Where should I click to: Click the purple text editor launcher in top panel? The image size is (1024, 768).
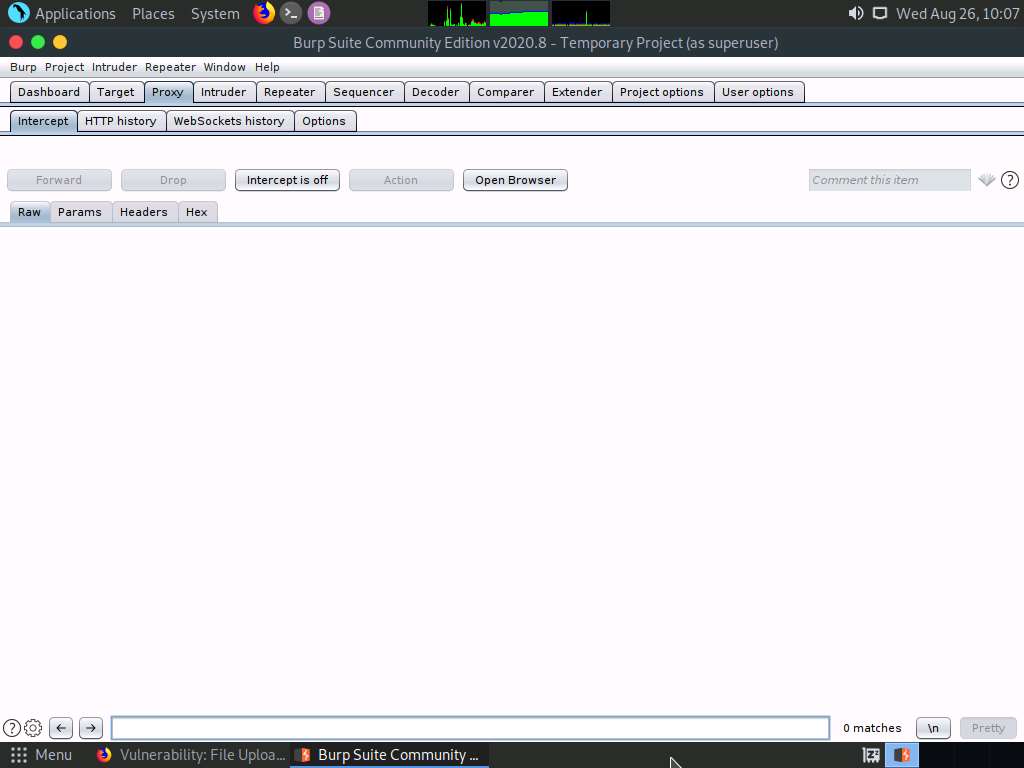[x=318, y=13]
